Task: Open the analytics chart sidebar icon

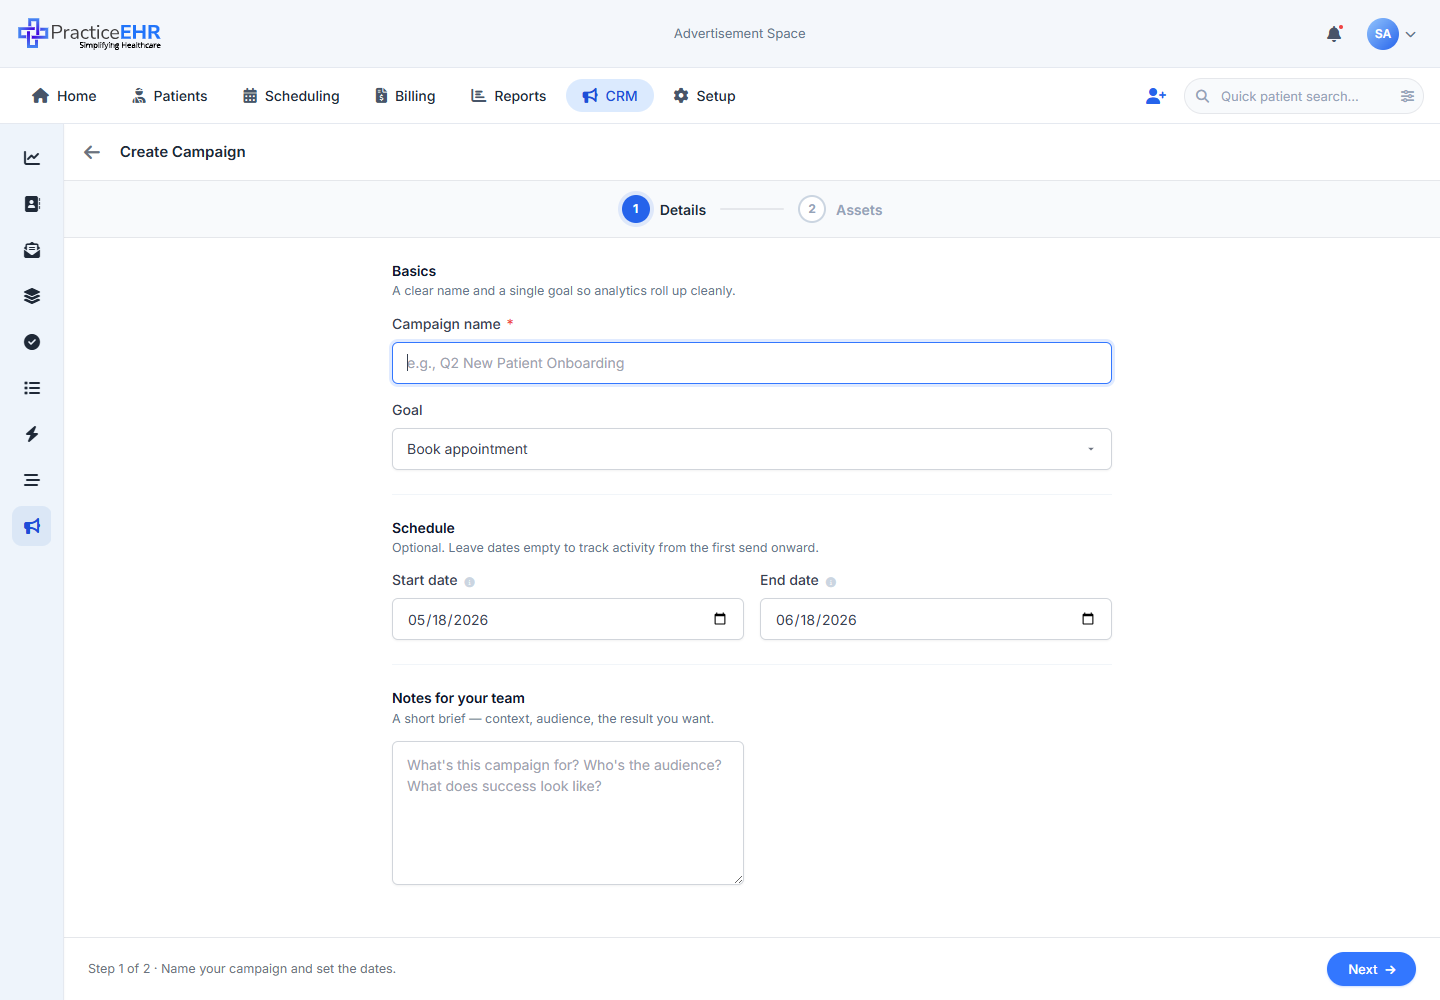Action: [32, 158]
